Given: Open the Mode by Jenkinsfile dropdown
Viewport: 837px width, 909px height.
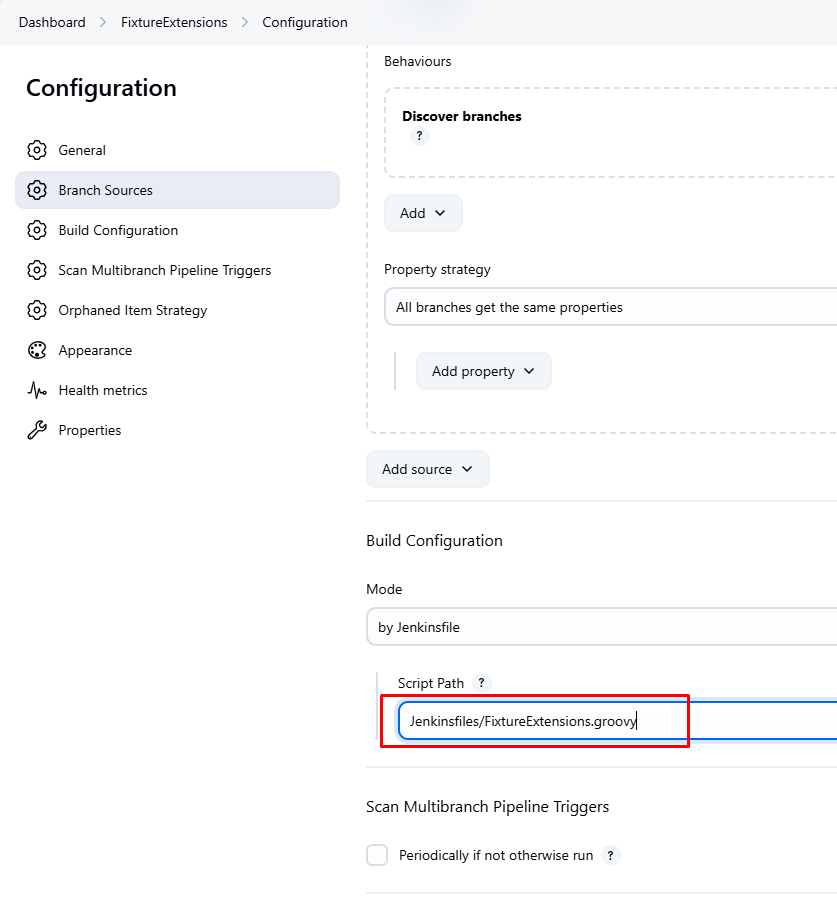Looking at the screenshot, I should coord(602,628).
